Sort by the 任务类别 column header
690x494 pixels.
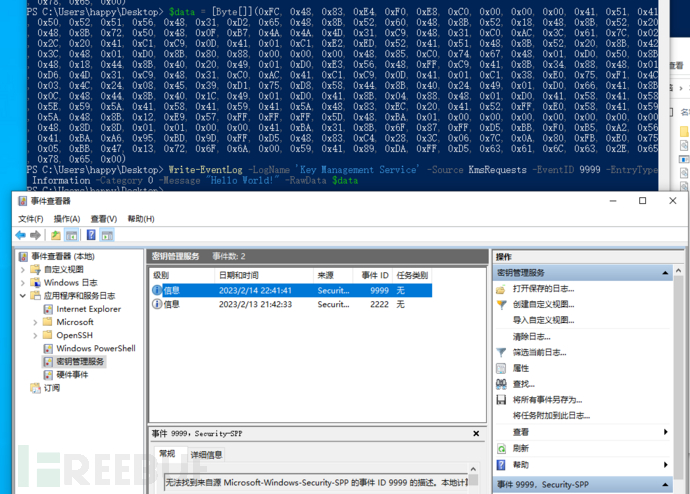pos(412,275)
